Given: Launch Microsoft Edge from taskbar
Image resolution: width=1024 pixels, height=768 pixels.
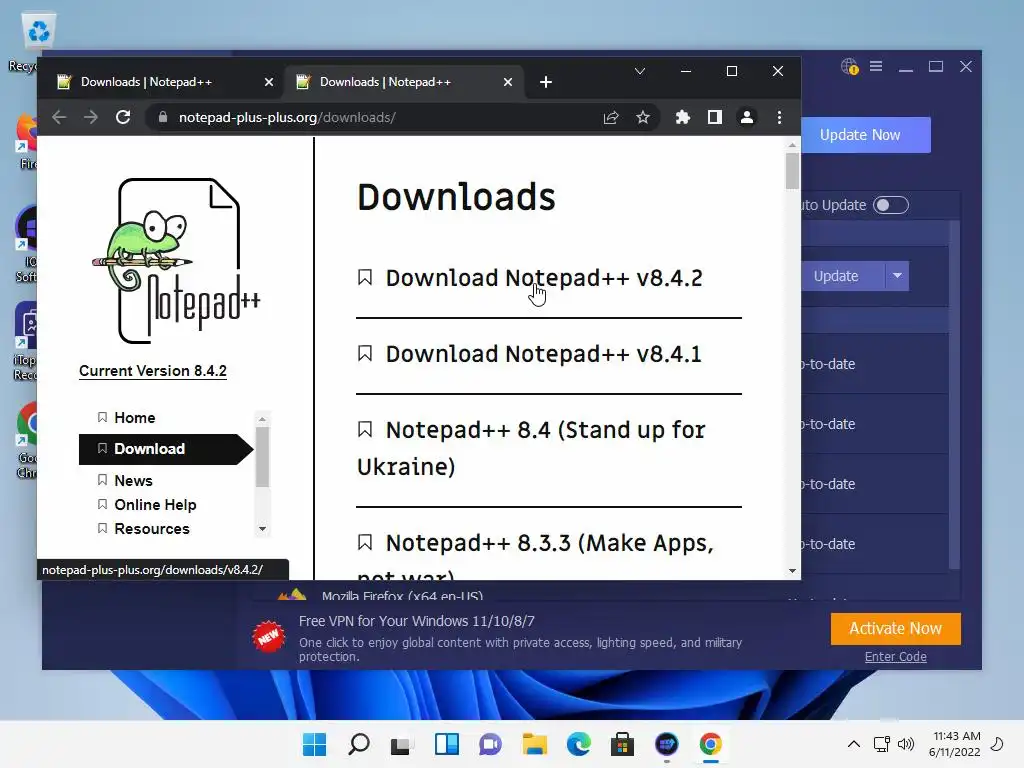Looking at the screenshot, I should [x=579, y=744].
